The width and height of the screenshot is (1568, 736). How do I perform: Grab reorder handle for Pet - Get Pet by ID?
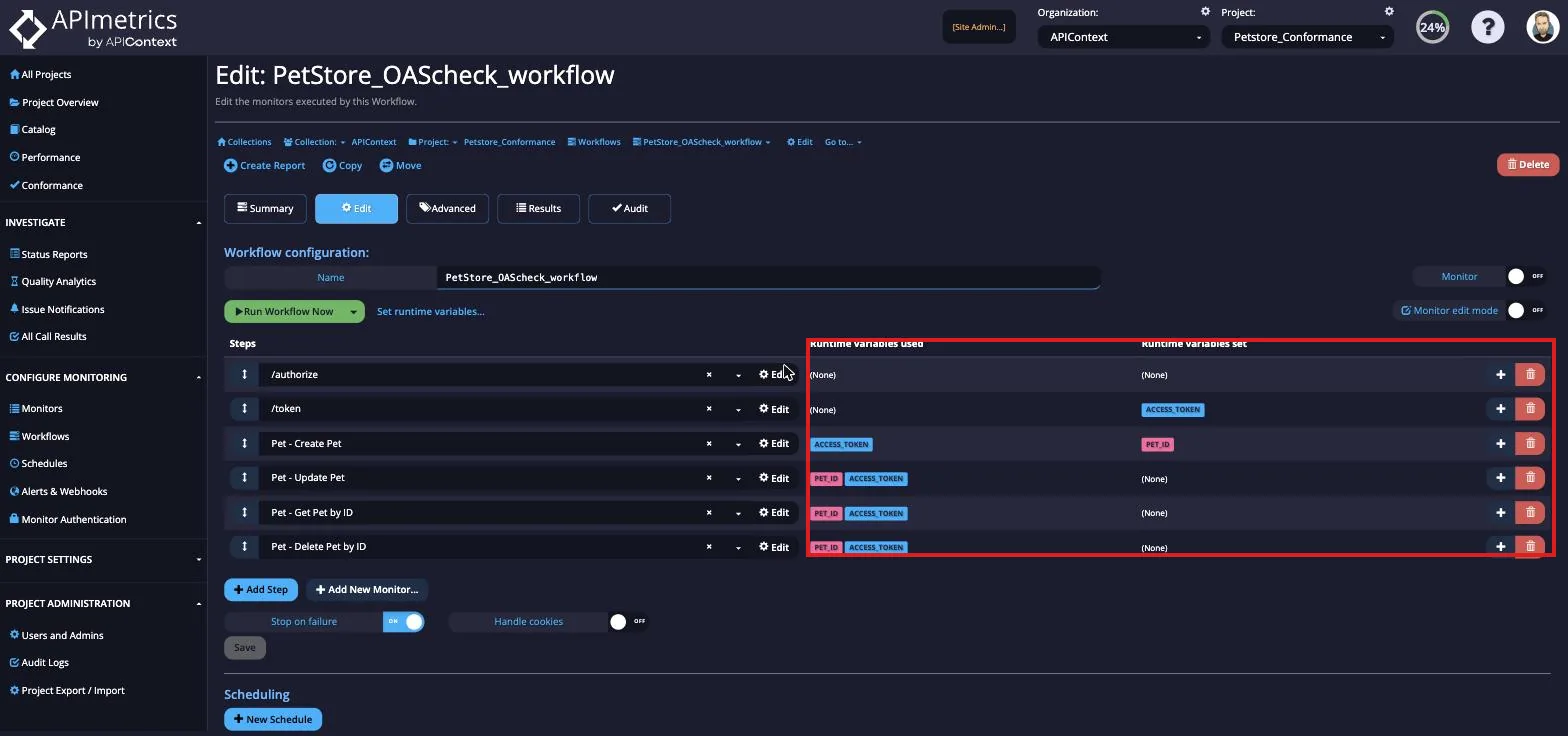pos(244,512)
